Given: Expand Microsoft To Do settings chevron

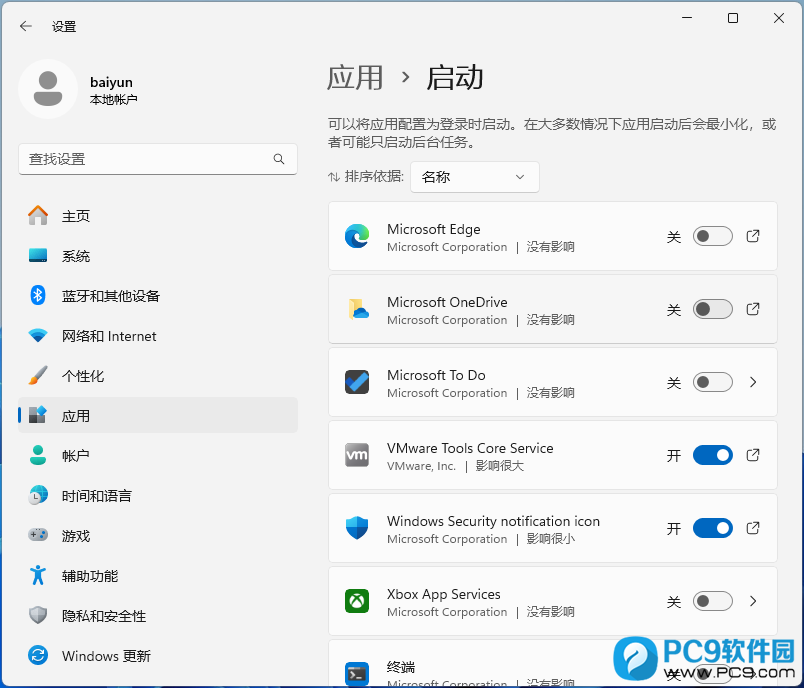Looking at the screenshot, I should [x=753, y=382].
